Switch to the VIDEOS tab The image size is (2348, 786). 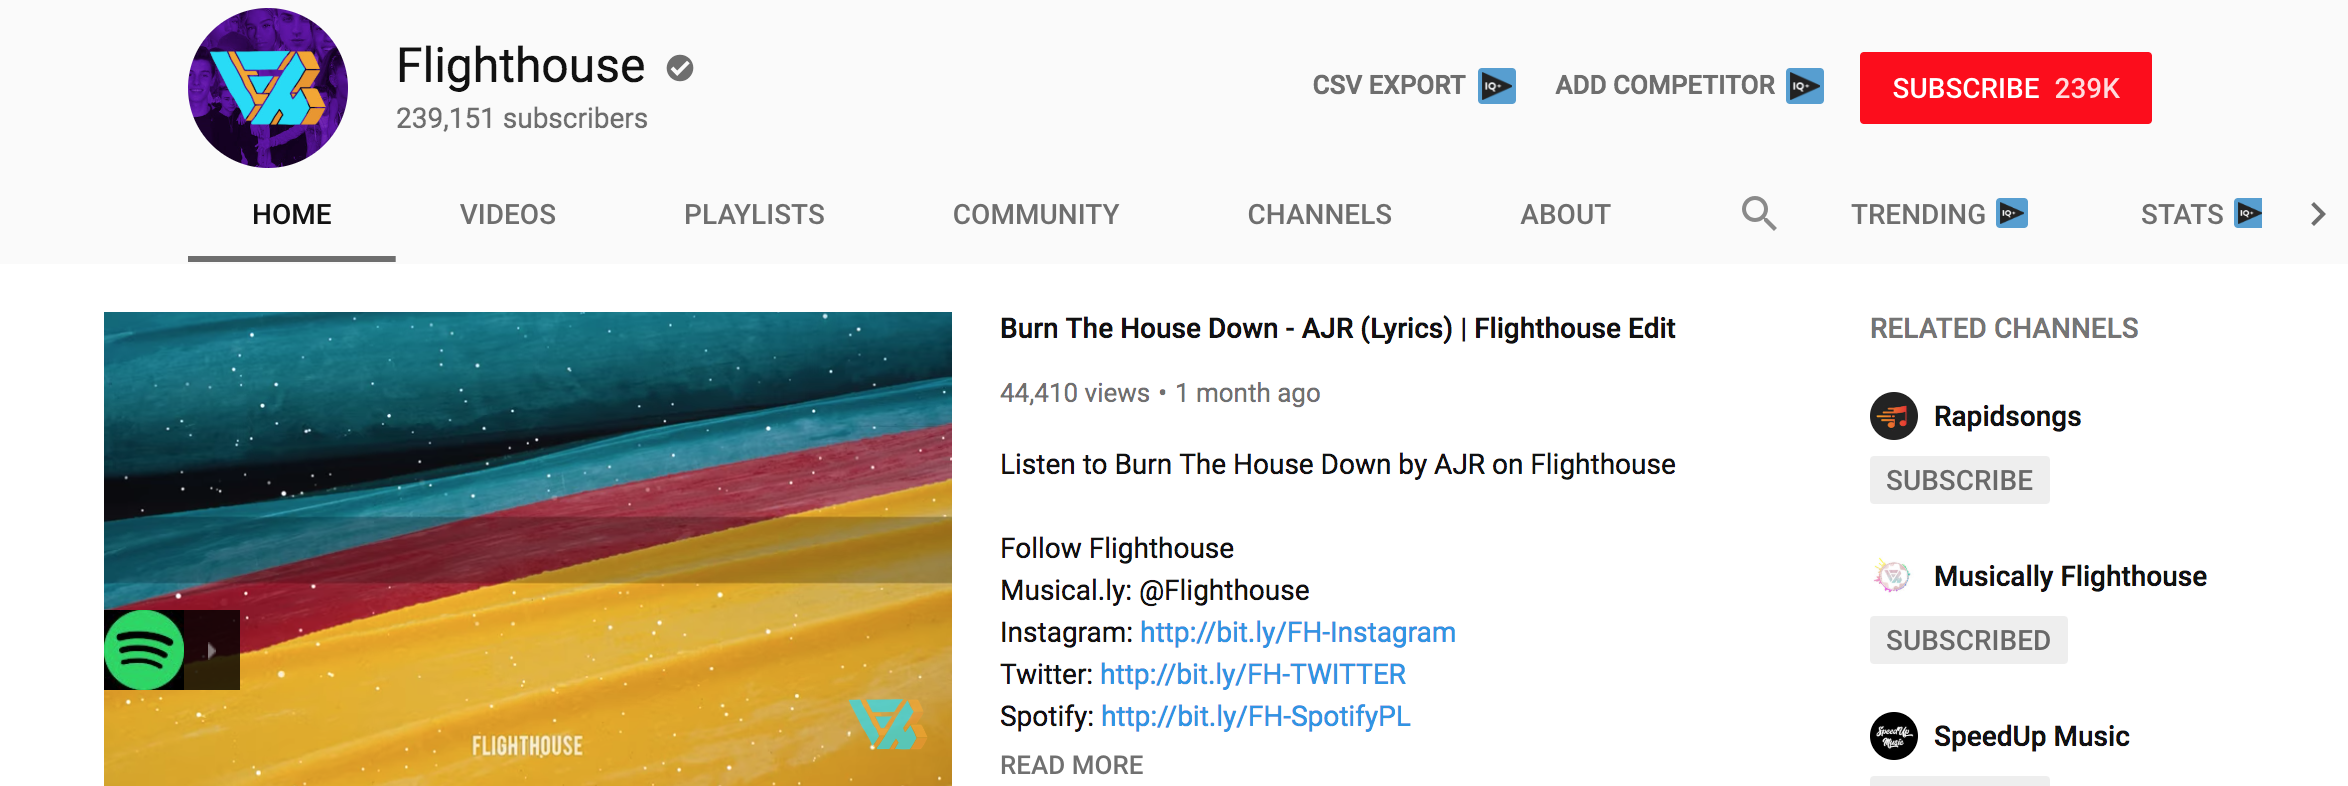click(508, 214)
